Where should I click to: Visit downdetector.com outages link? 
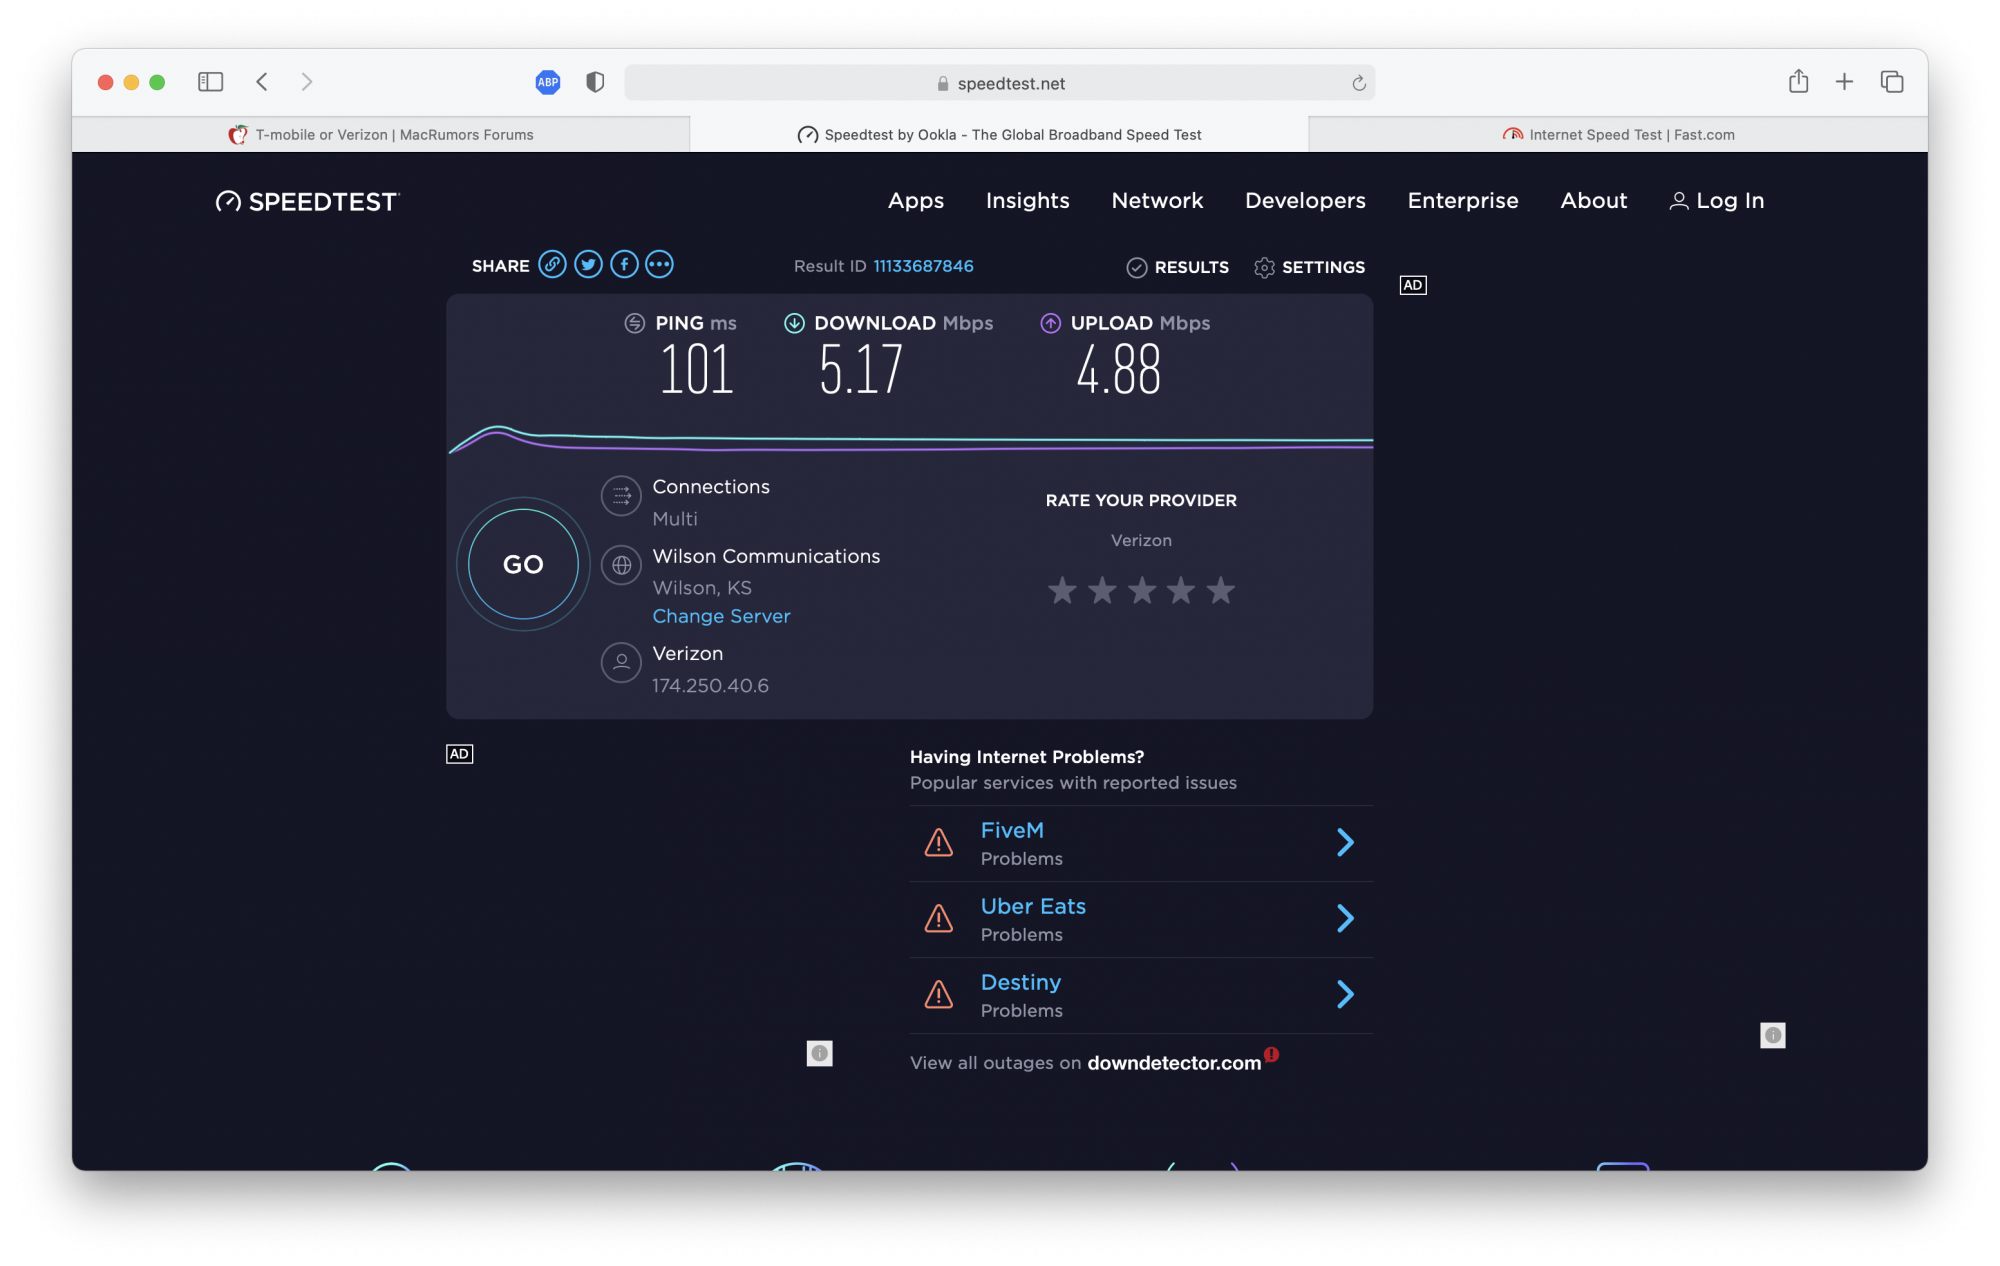pos(1174,1063)
